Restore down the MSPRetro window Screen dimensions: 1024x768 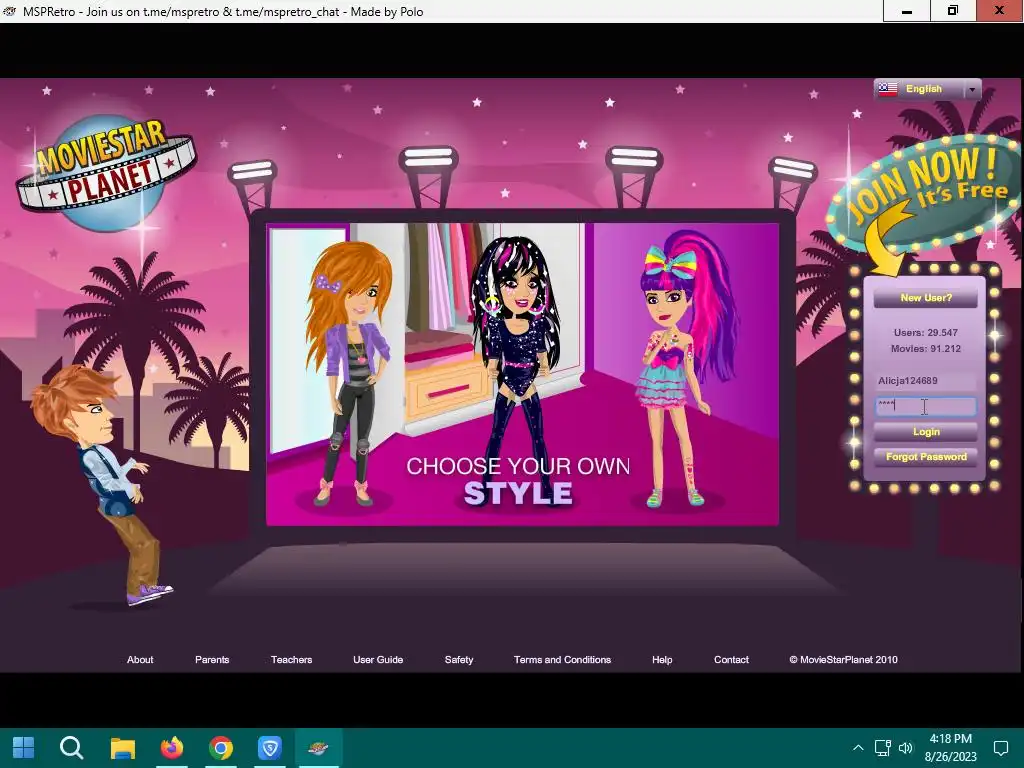pyautogui.click(x=953, y=11)
